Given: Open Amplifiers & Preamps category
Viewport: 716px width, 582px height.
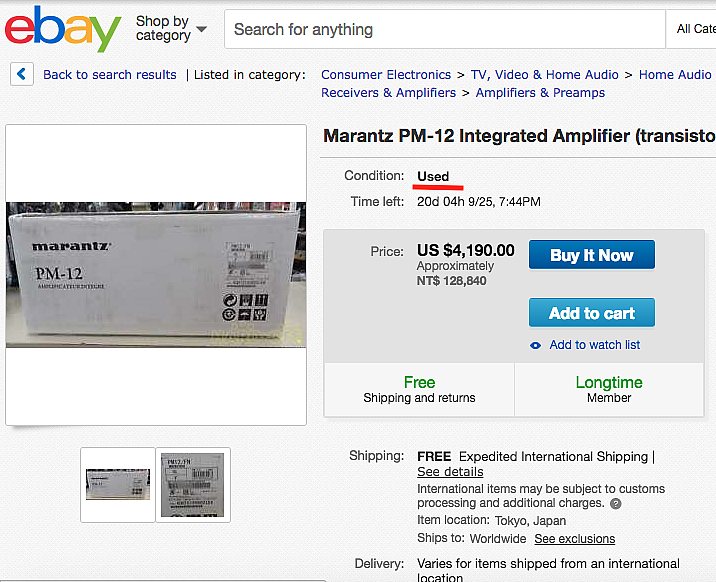Looking at the screenshot, I should [x=540, y=93].
